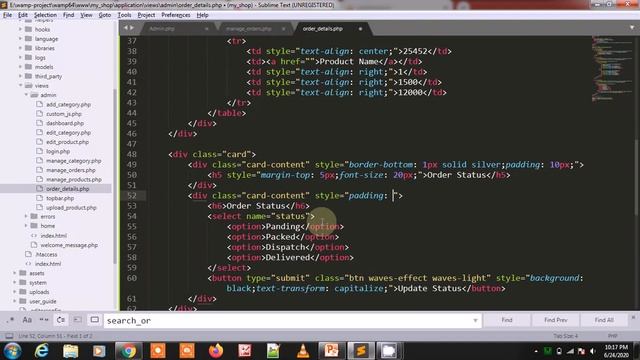This screenshot has height=360, width=640.
Task: Click Tab Size 4 in status bar
Action: pos(565,336)
